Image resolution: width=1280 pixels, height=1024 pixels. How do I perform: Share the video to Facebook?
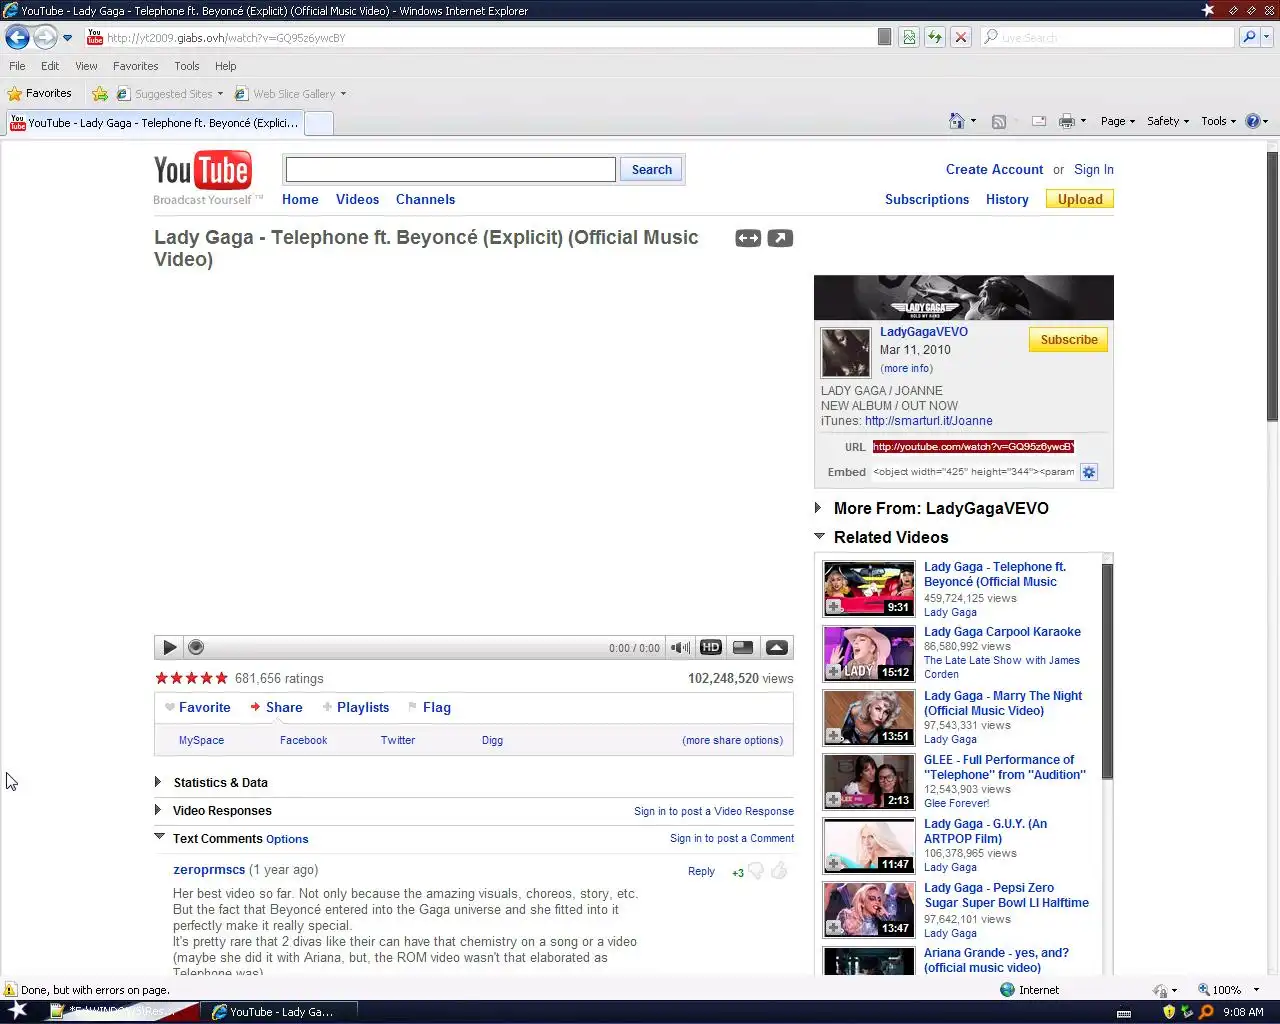pos(303,740)
